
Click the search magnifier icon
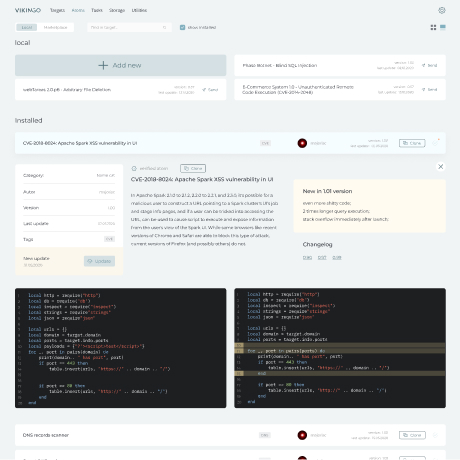point(164,27)
